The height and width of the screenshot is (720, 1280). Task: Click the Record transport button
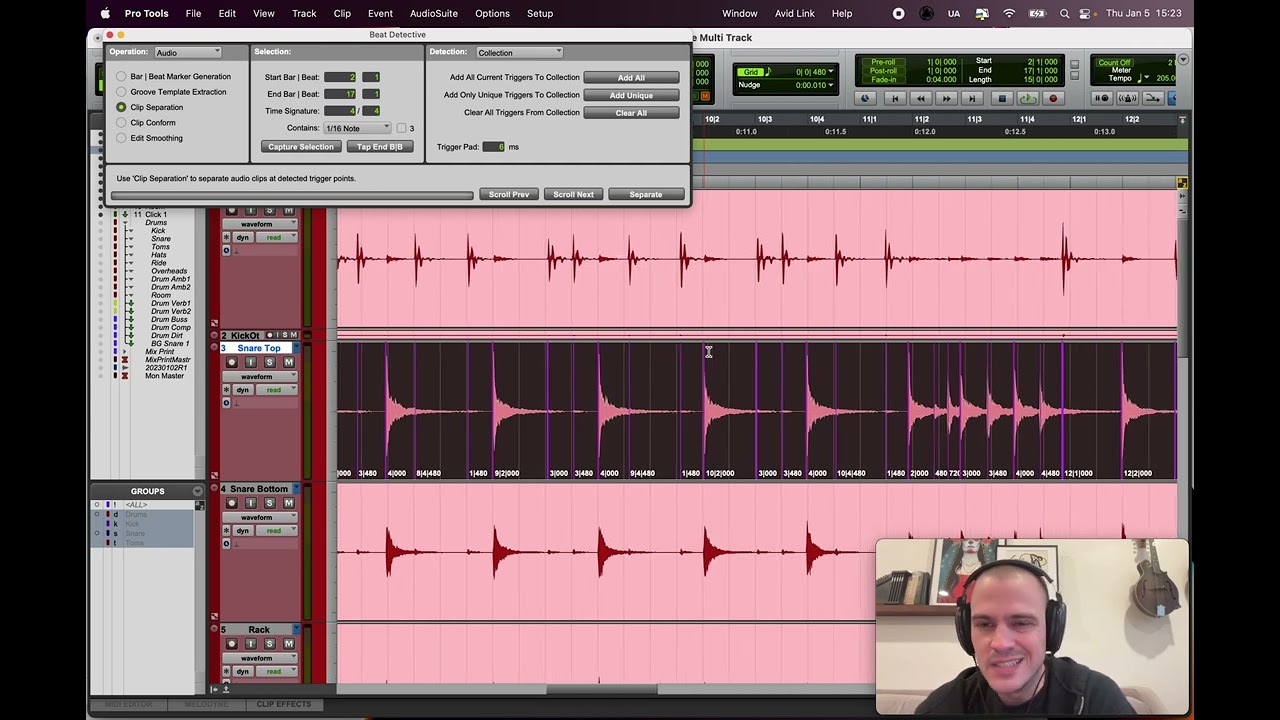(1053, 98)
